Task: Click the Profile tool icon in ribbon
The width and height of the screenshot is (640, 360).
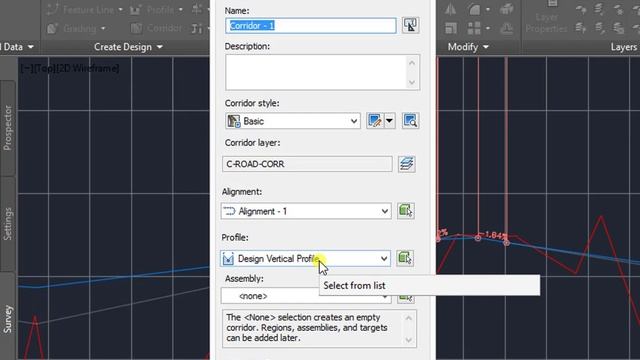Action: [136, 10]
